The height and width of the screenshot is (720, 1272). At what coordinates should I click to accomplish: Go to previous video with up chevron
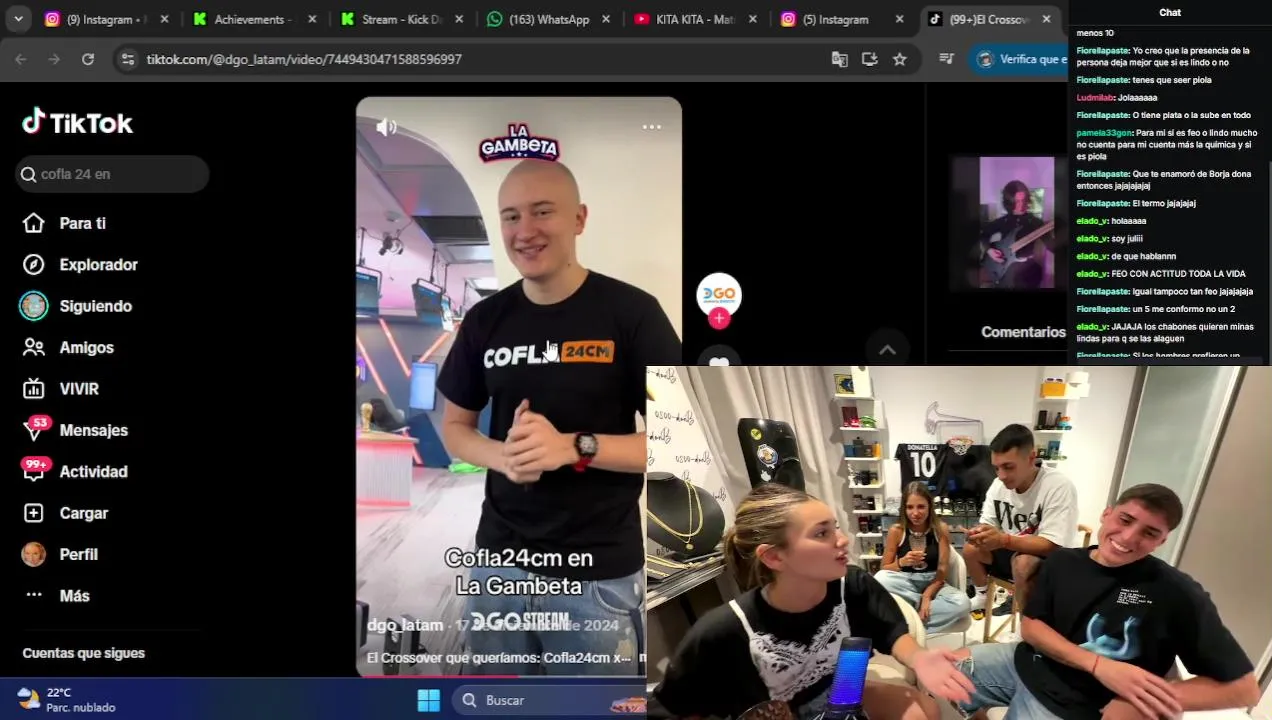[x=887, y=350]
